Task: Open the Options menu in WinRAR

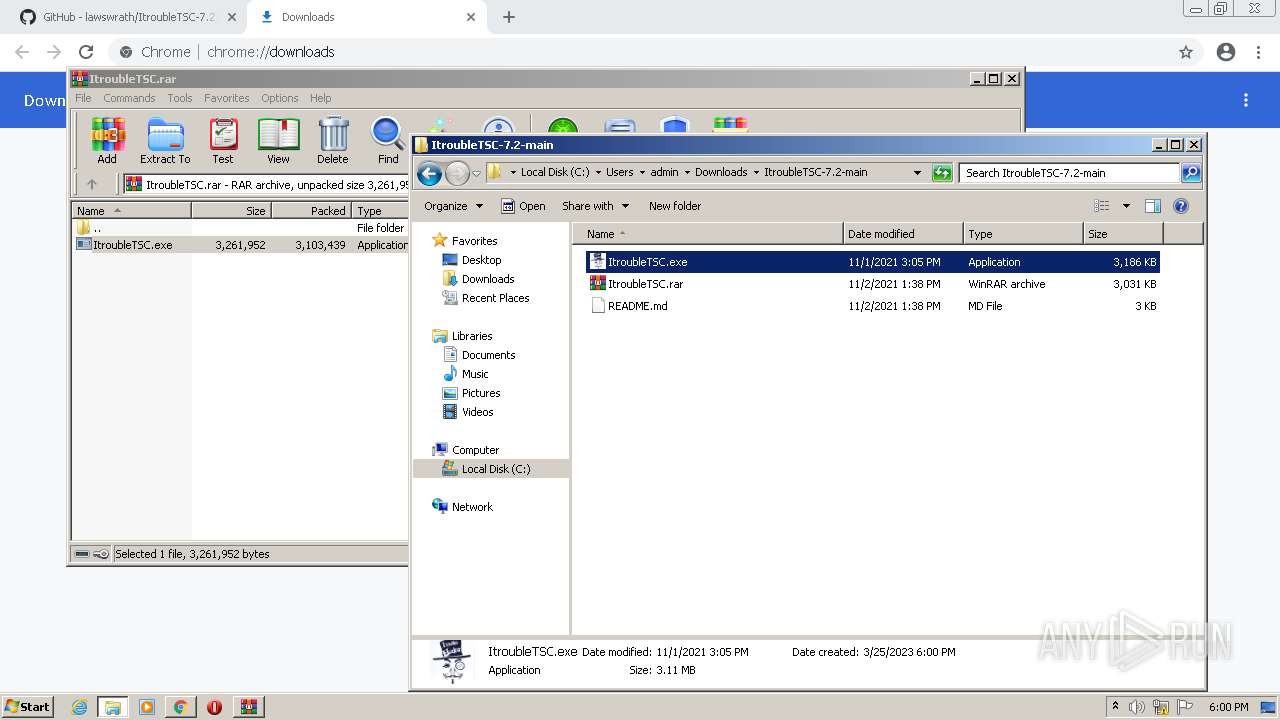Action: coord(280,98)
